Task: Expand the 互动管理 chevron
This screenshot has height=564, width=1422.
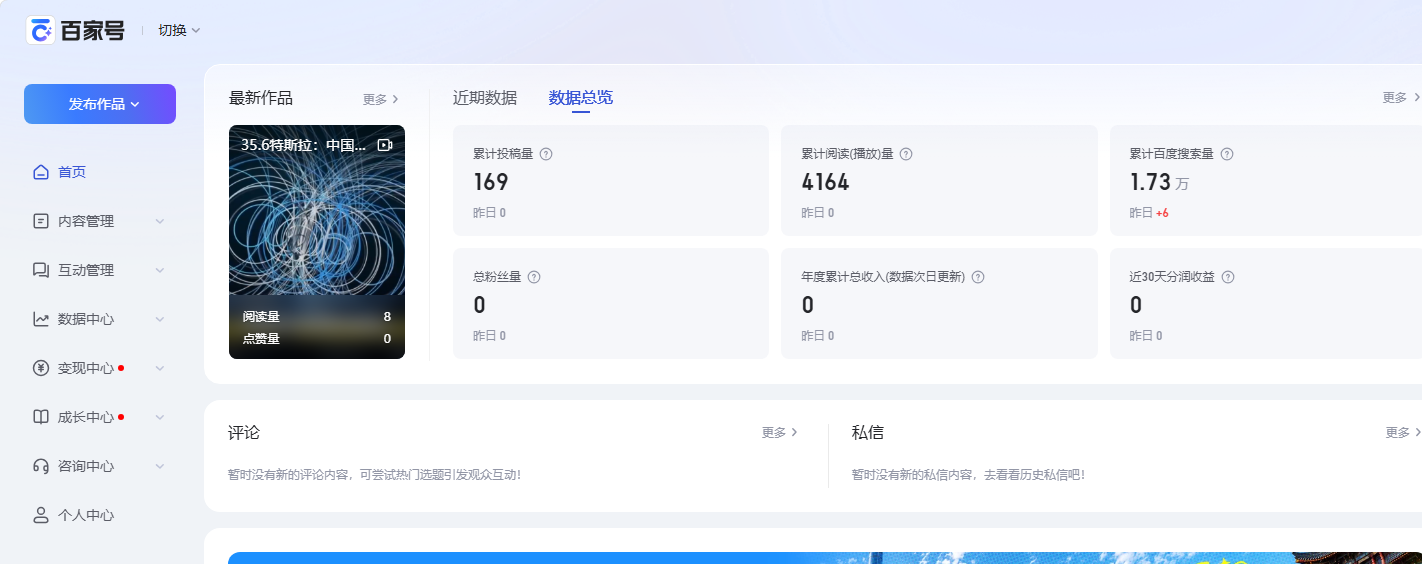Action: click(x=160, y=270)
